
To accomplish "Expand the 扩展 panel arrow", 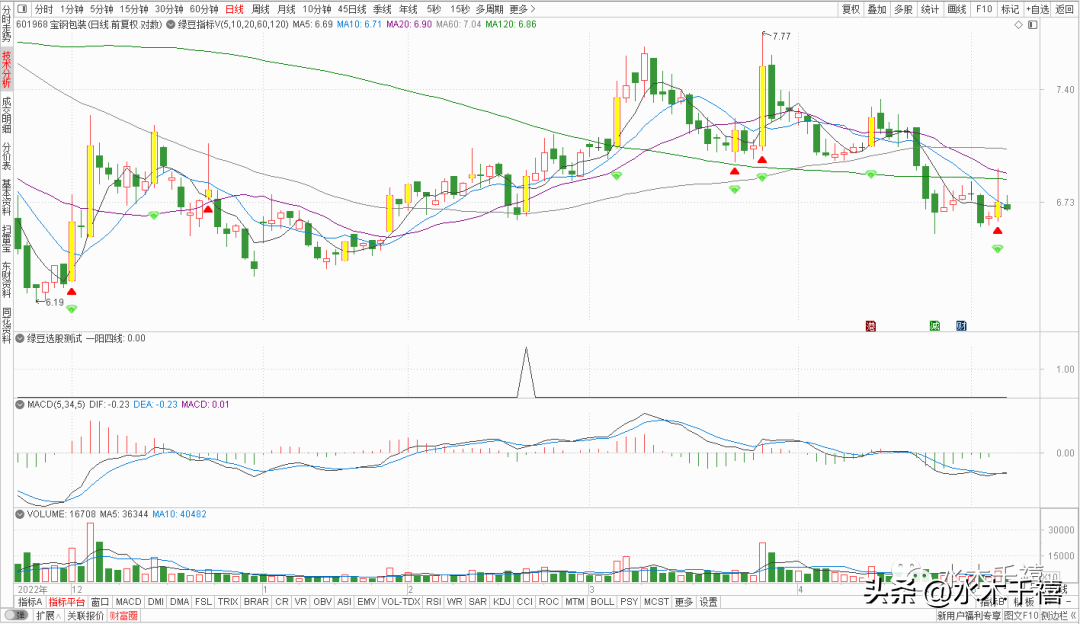I will pyautogui.click(x=60, y=615).
